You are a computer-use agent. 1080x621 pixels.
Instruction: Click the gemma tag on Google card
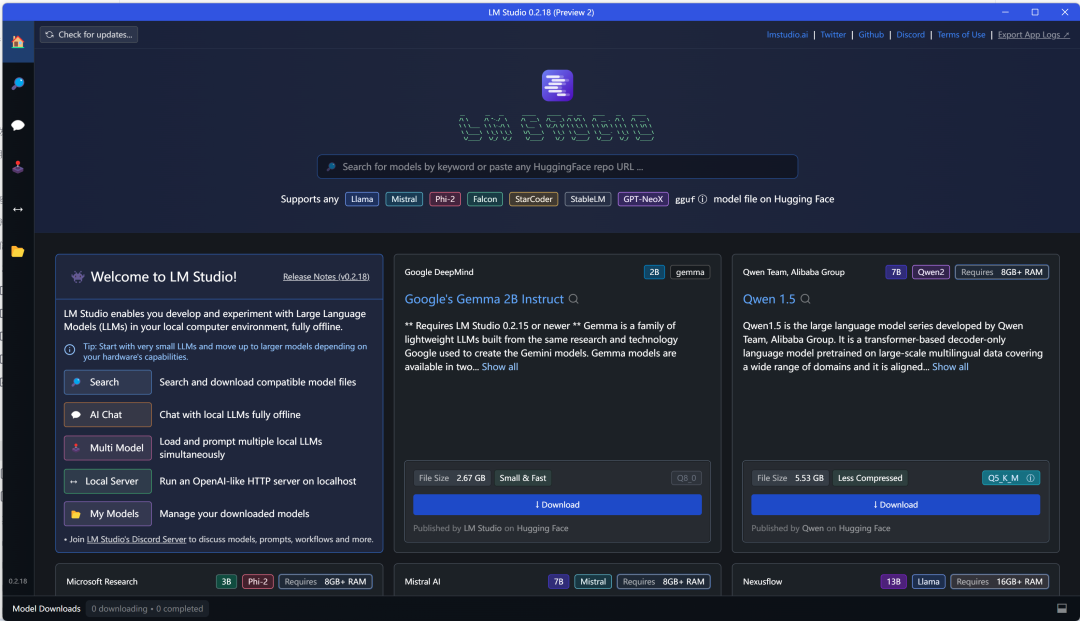(x=689, y=272)
